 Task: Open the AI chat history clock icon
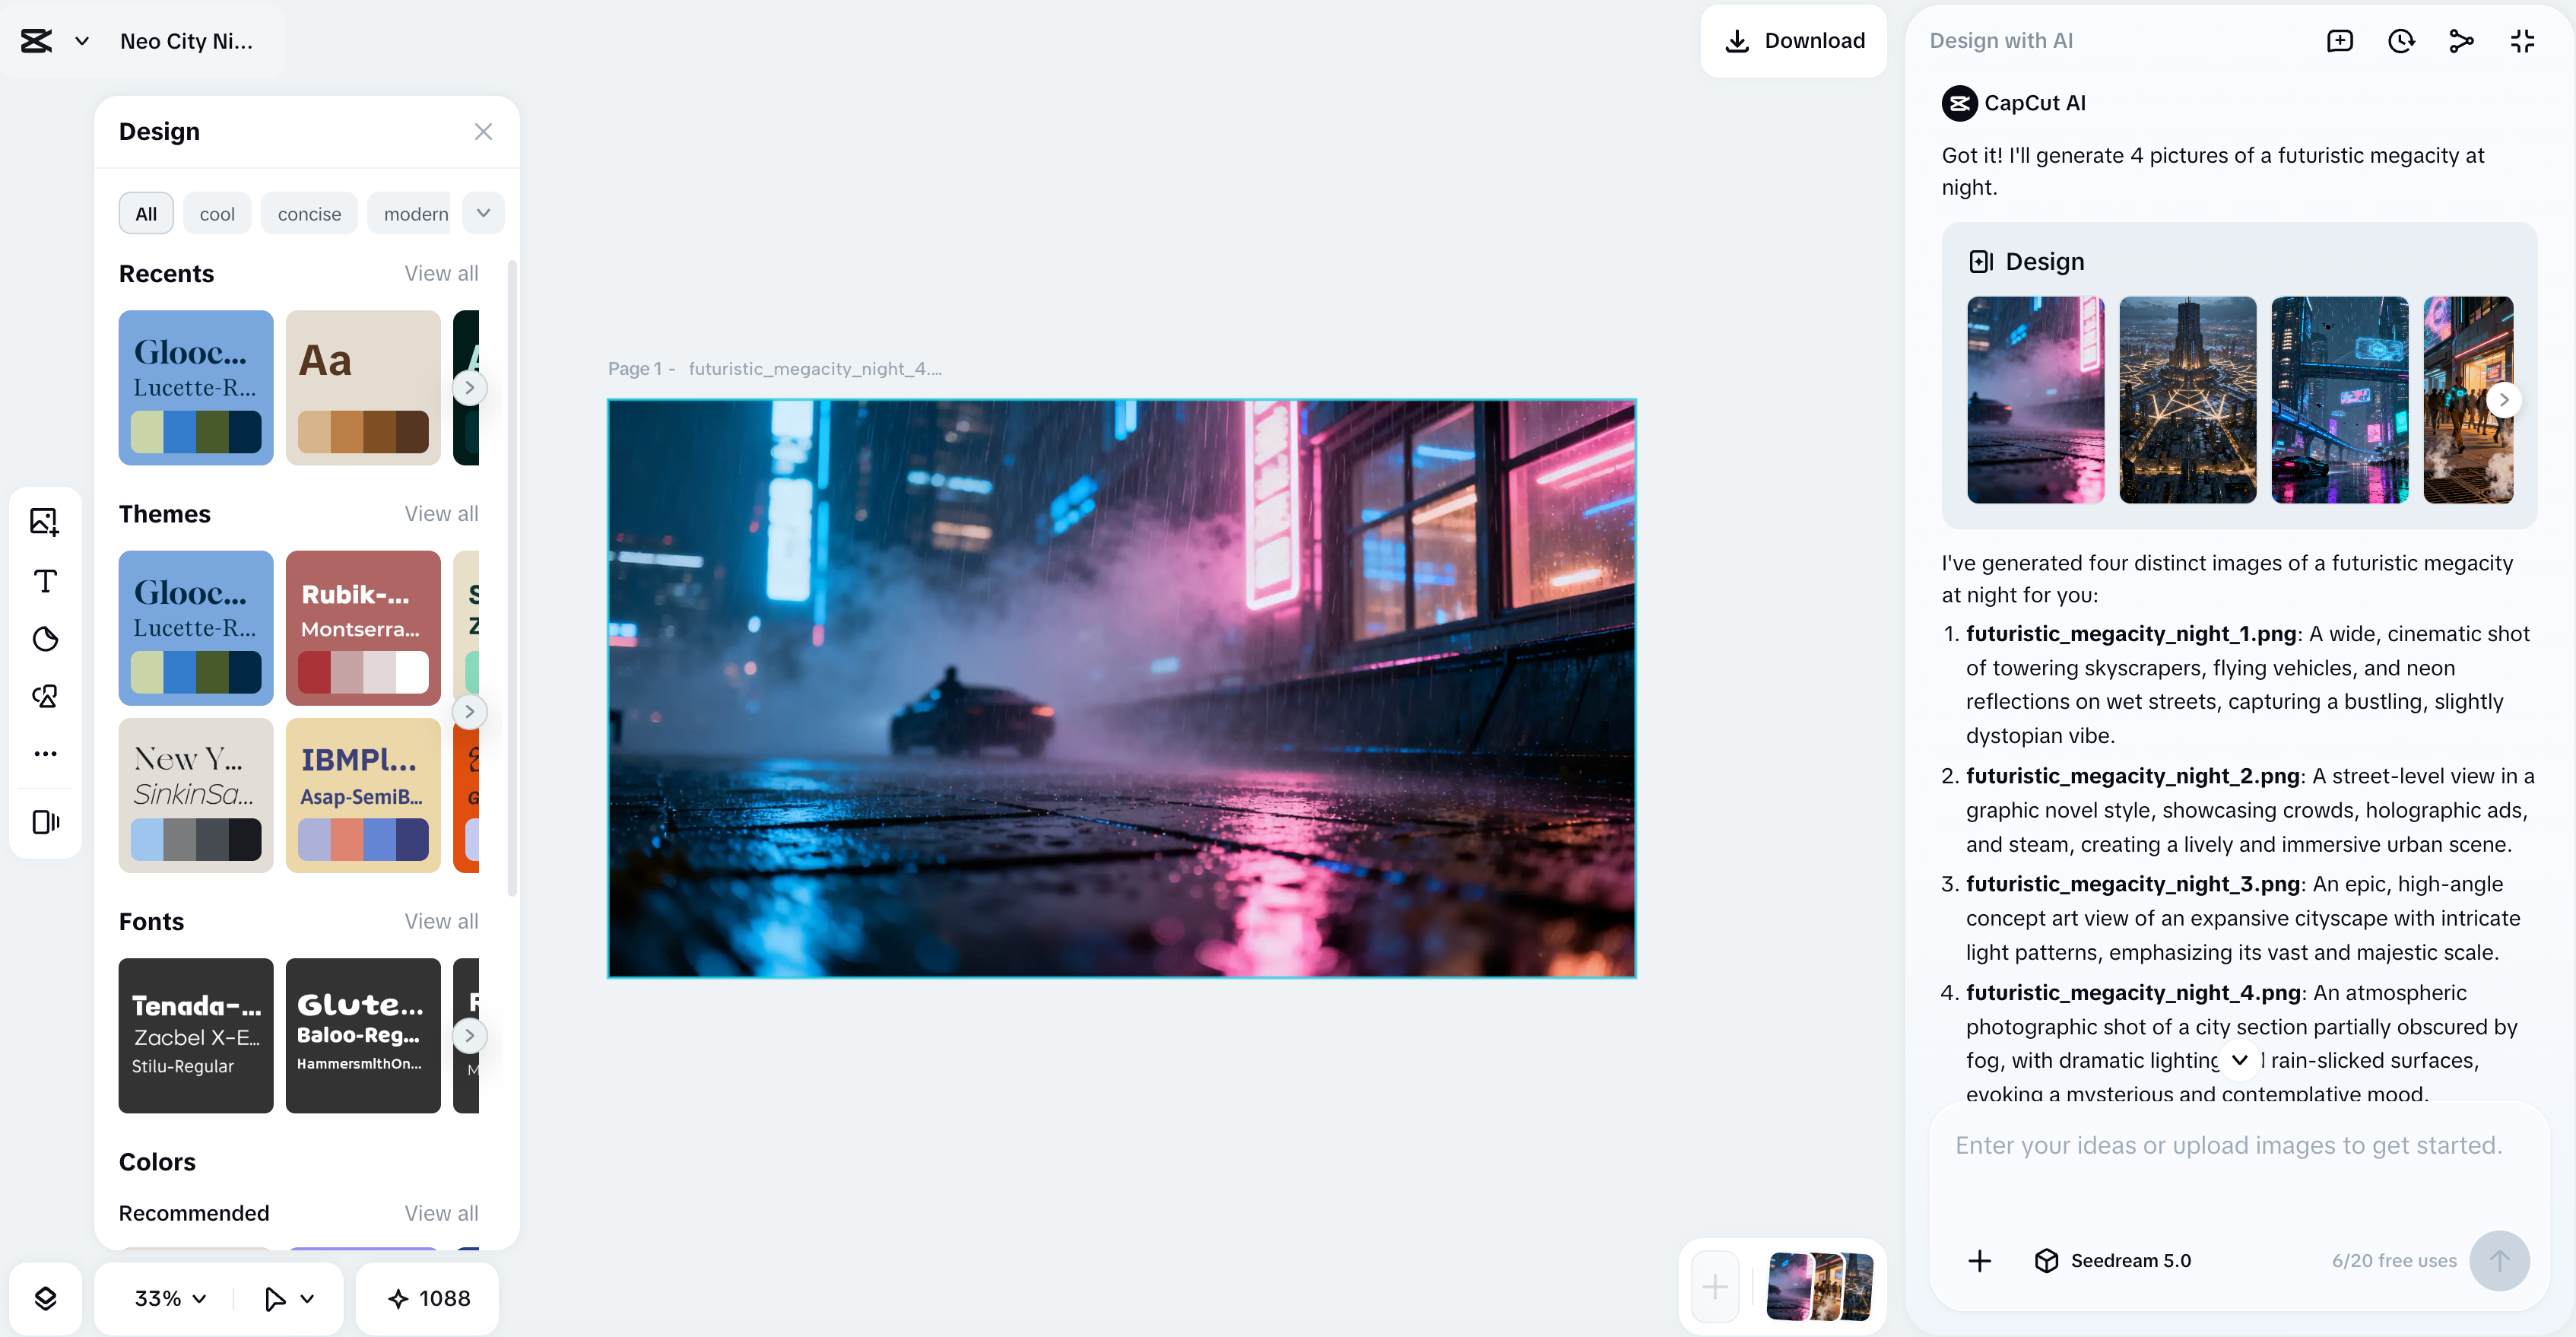pos(2401,41)
